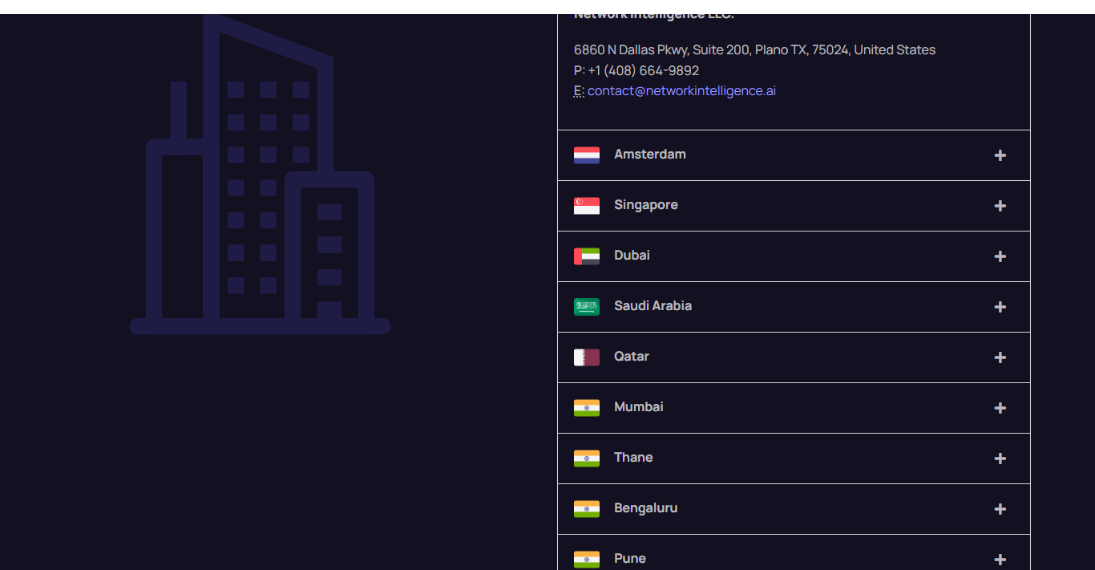Show Qatar address using plus icon
Viewport: 1095px width, 570px height.
pyautogui.click(x=1000, y=358)
